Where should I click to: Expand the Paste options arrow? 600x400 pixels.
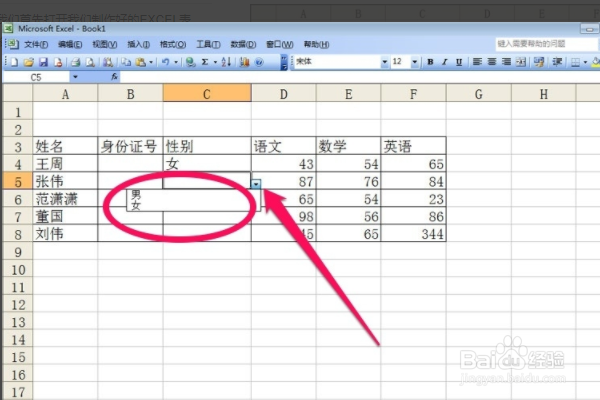[x=151, y=62]
